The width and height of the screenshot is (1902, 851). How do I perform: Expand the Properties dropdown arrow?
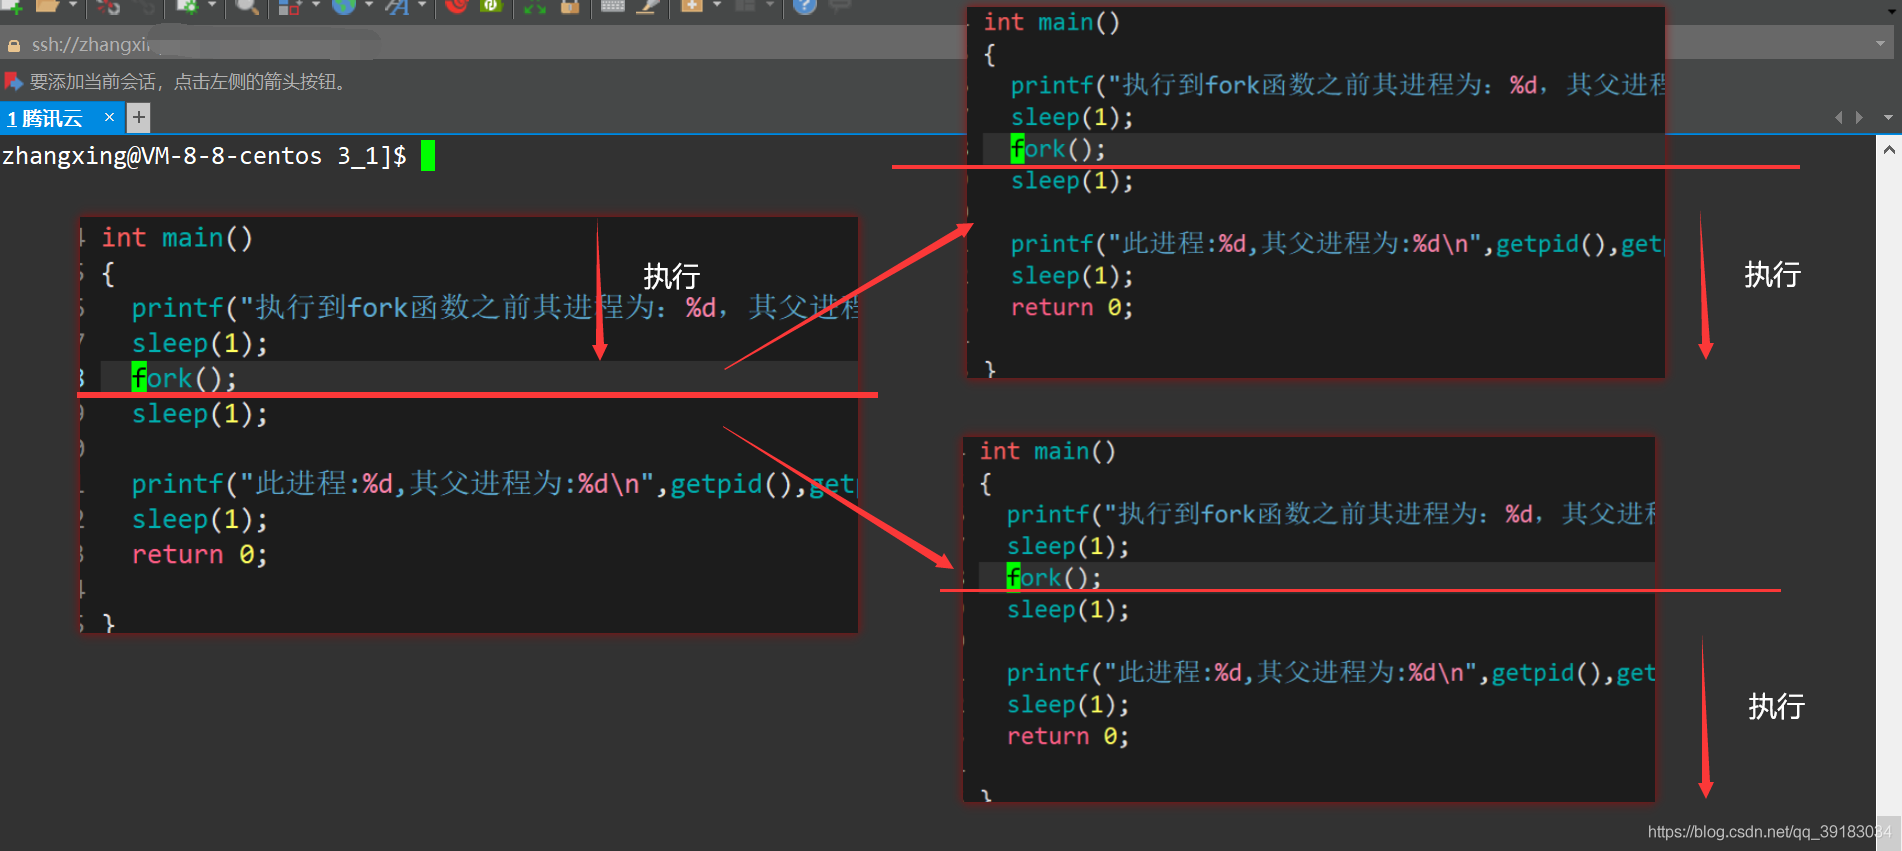point(211,6)
